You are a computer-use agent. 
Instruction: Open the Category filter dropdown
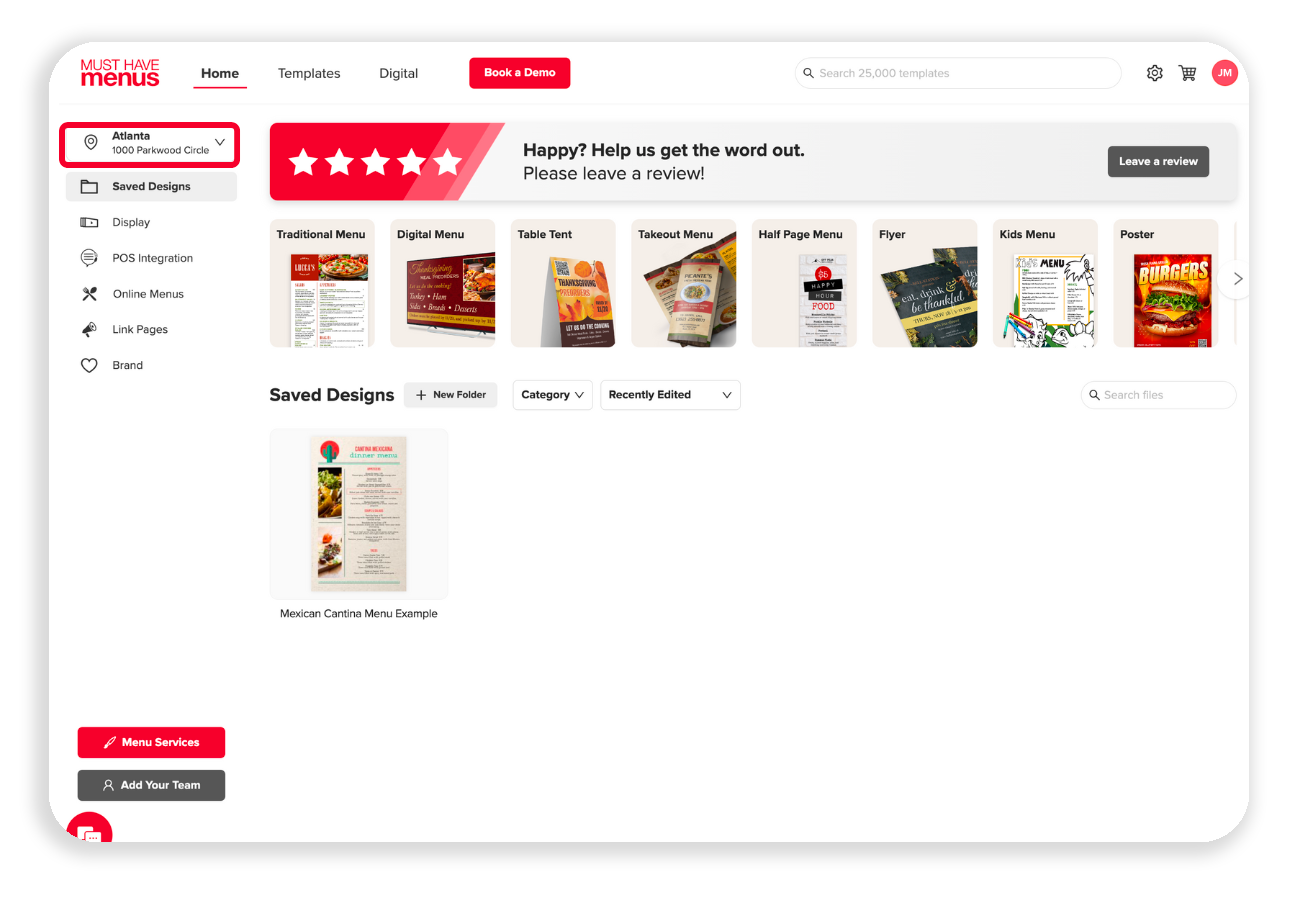pyautogui.click(x=552, y=395)
